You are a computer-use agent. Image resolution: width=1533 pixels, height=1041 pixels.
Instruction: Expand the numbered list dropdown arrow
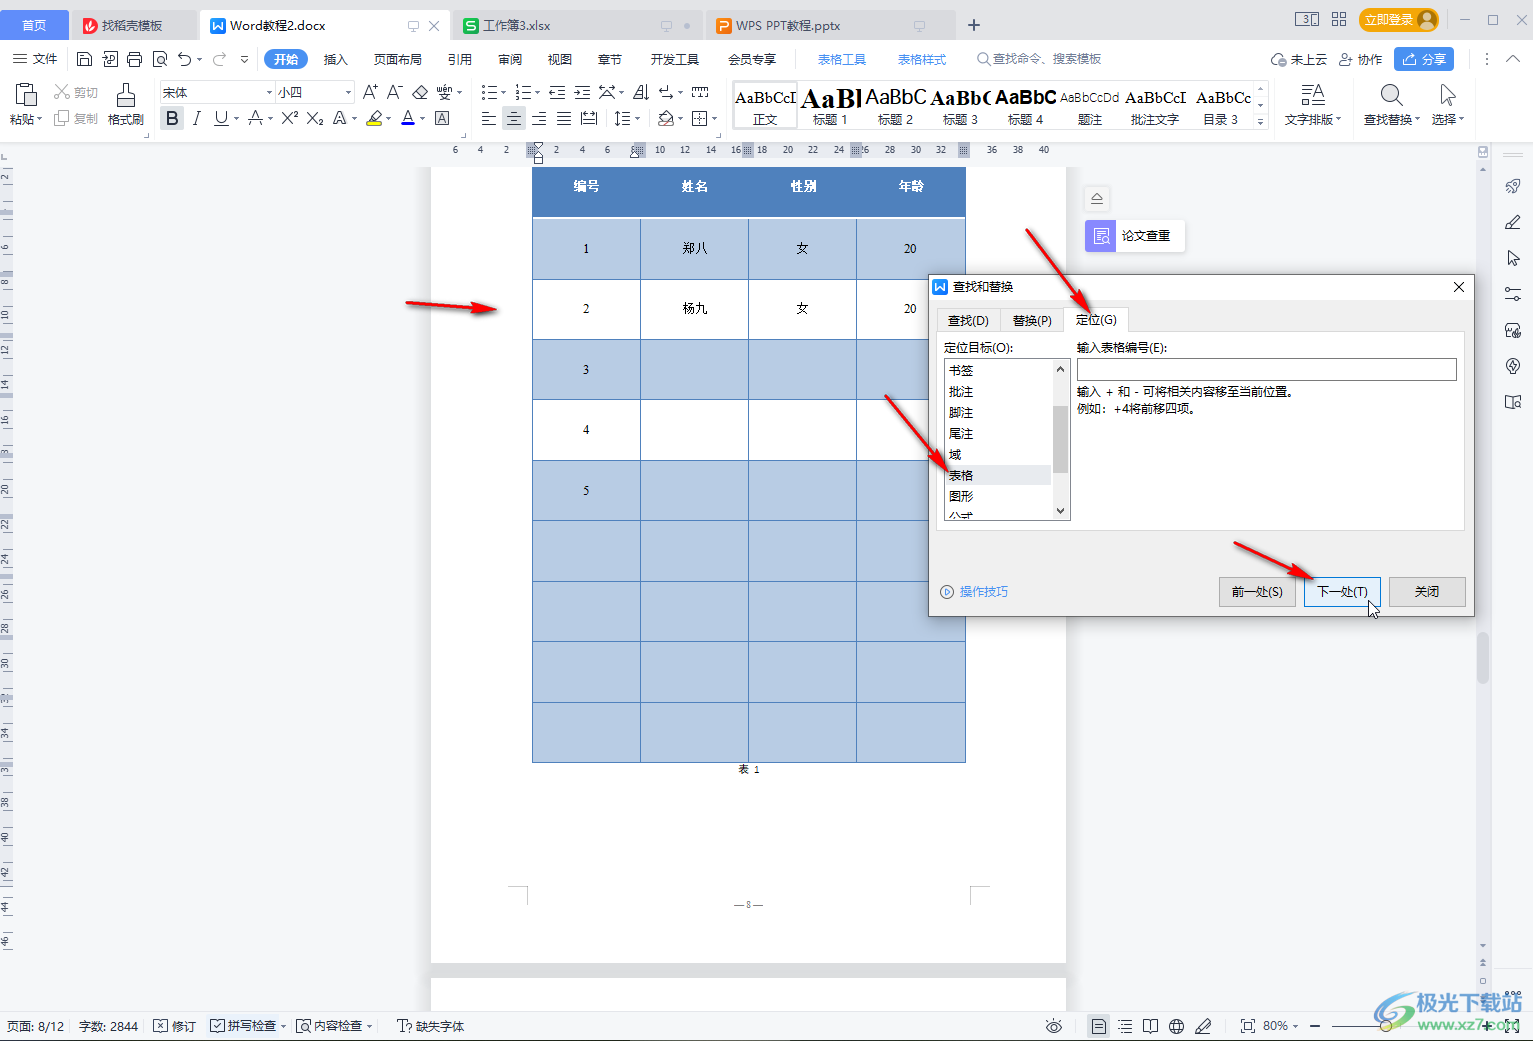[x=538, y=92]
